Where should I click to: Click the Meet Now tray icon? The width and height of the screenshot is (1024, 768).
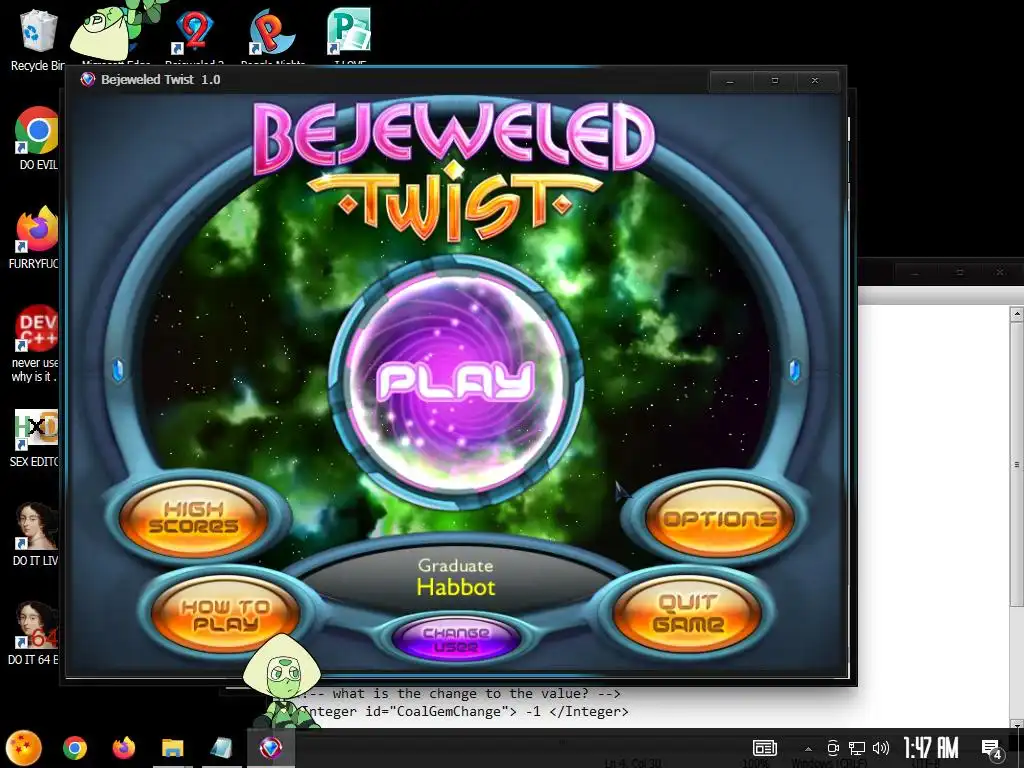pyautogui.click(x=833, y=748)
